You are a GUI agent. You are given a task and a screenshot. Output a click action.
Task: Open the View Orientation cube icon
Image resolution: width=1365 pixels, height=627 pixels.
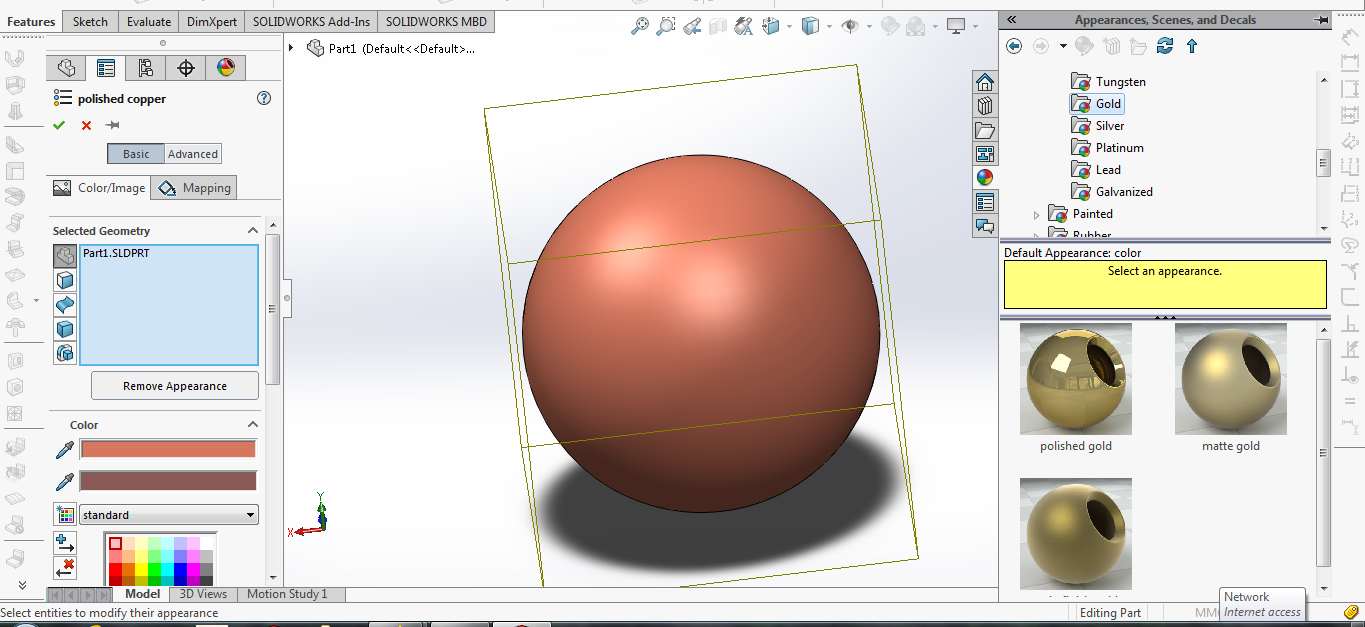click(770, 26)
